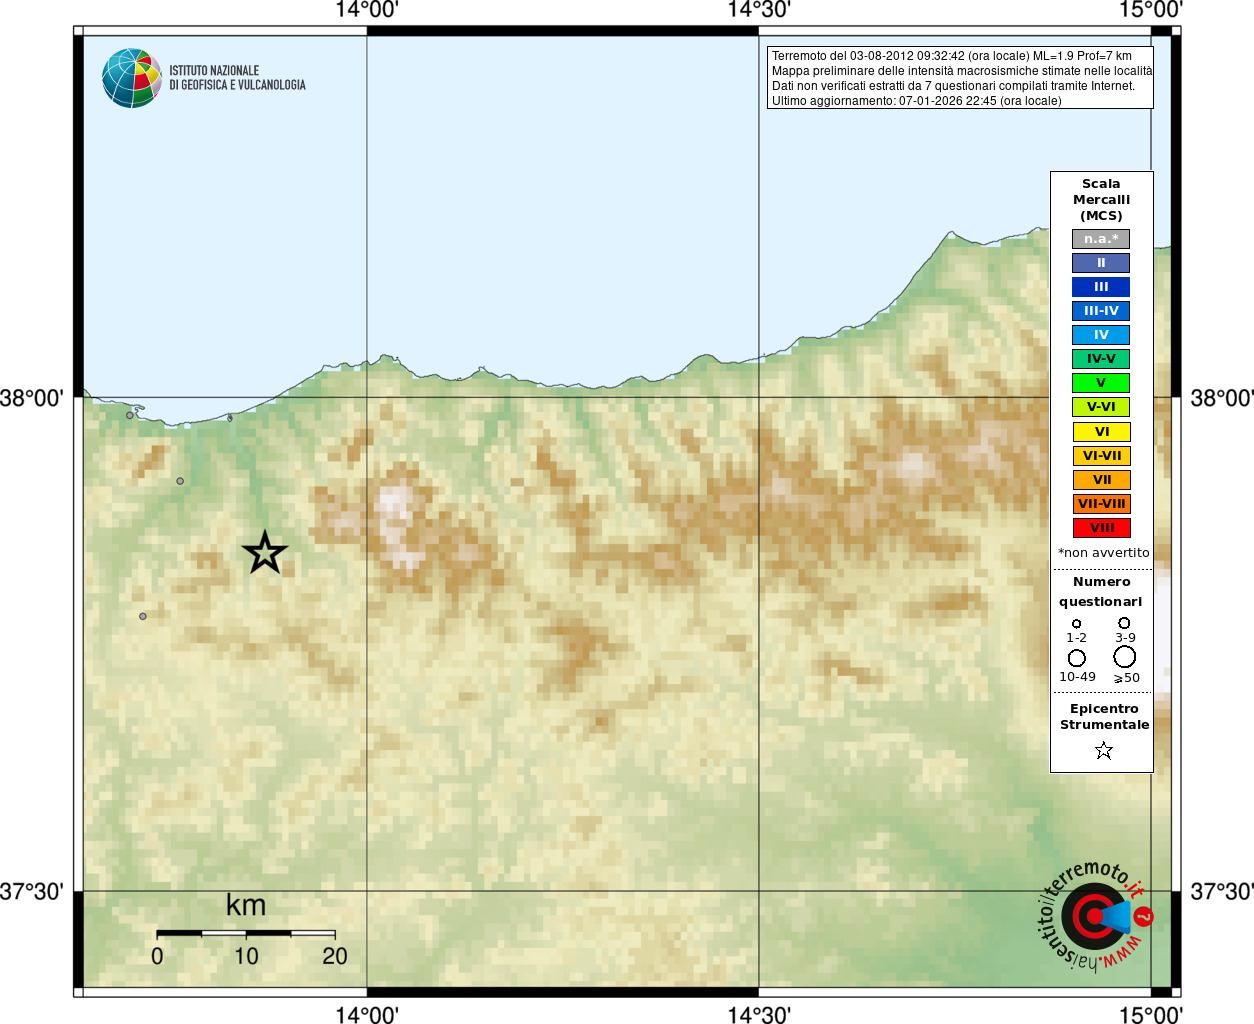1254x1024 pixels.
Task: Select the cyan IV intensity swatch
Action: click(1101, 335)
